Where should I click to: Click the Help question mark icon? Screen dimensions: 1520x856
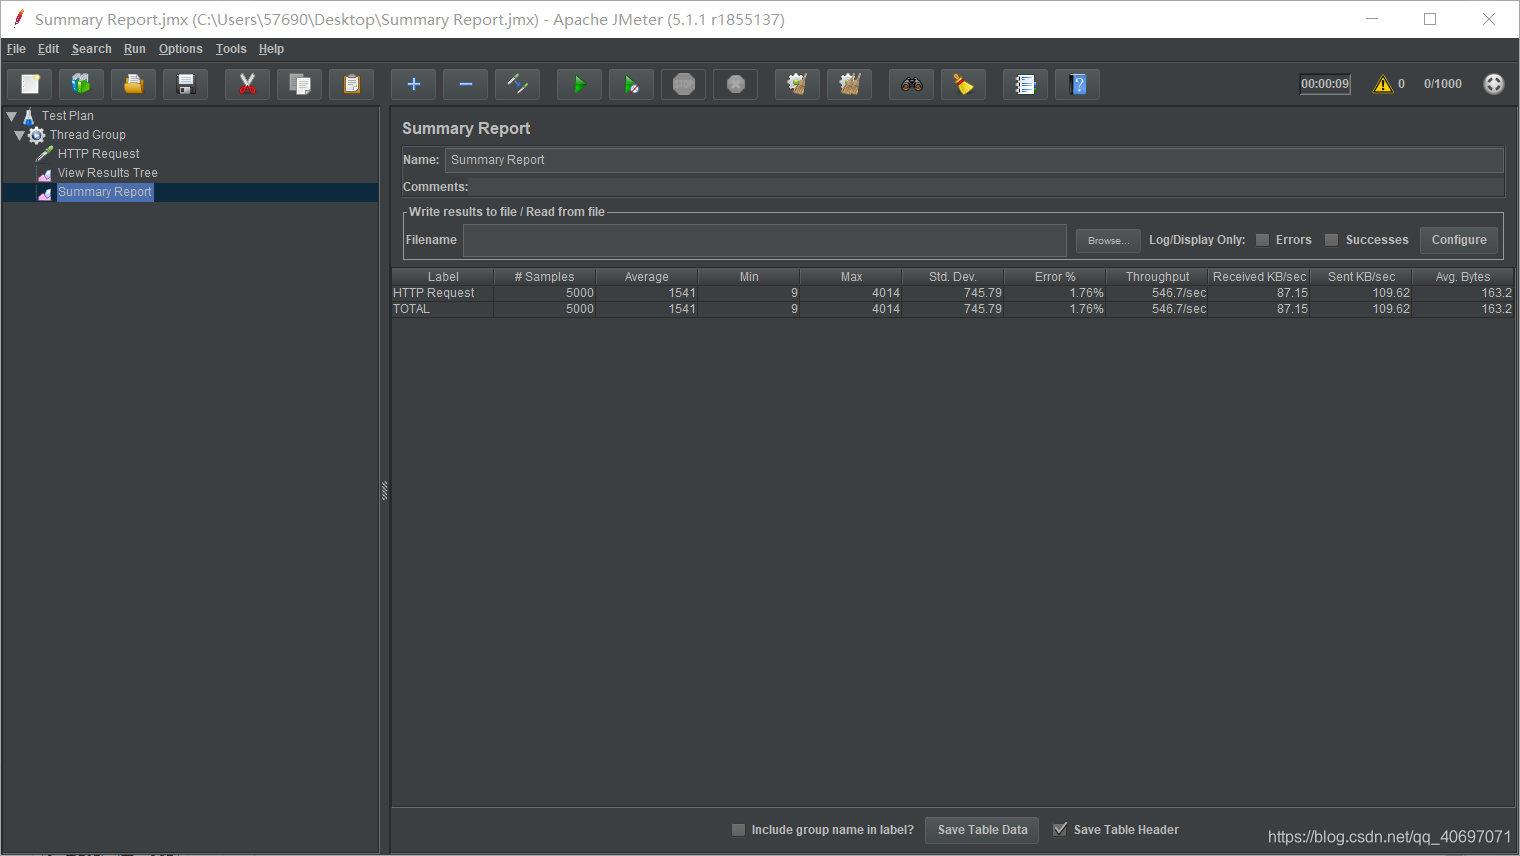[x=1077, y=84]
